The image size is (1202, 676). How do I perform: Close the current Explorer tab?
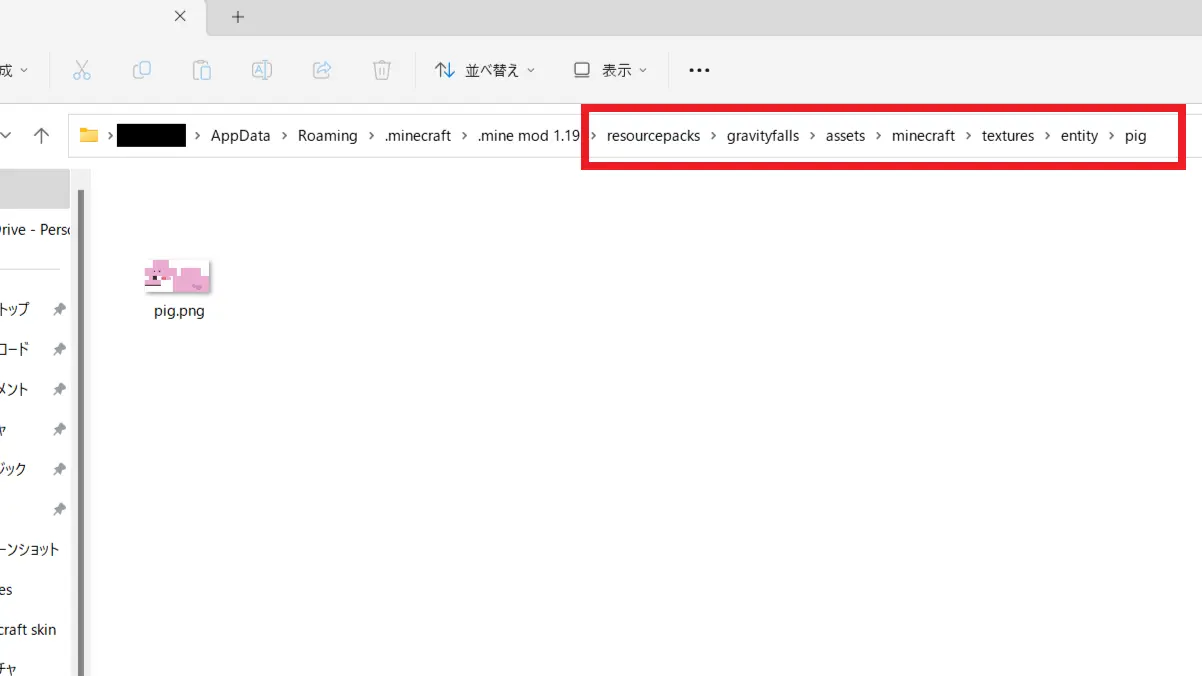click(180, 17)
